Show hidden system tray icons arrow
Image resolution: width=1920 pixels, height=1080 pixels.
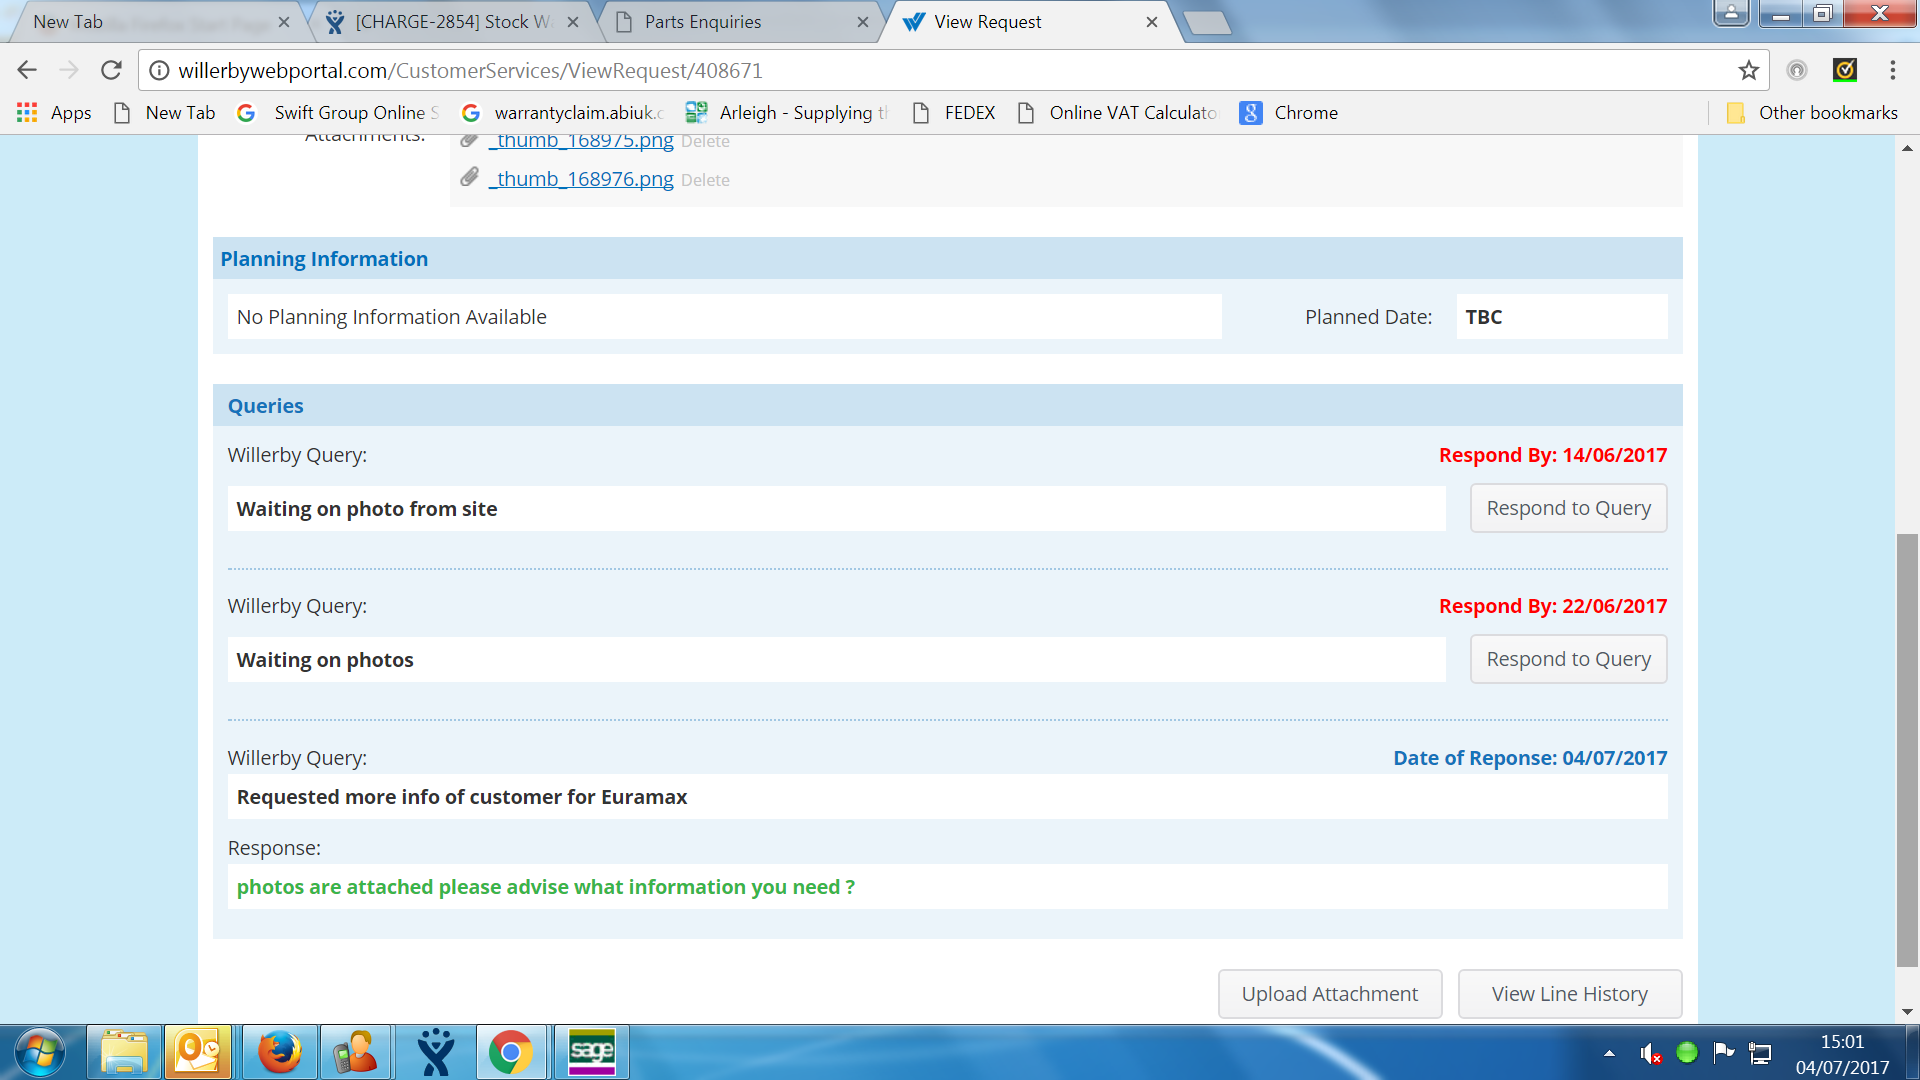1609,1053
